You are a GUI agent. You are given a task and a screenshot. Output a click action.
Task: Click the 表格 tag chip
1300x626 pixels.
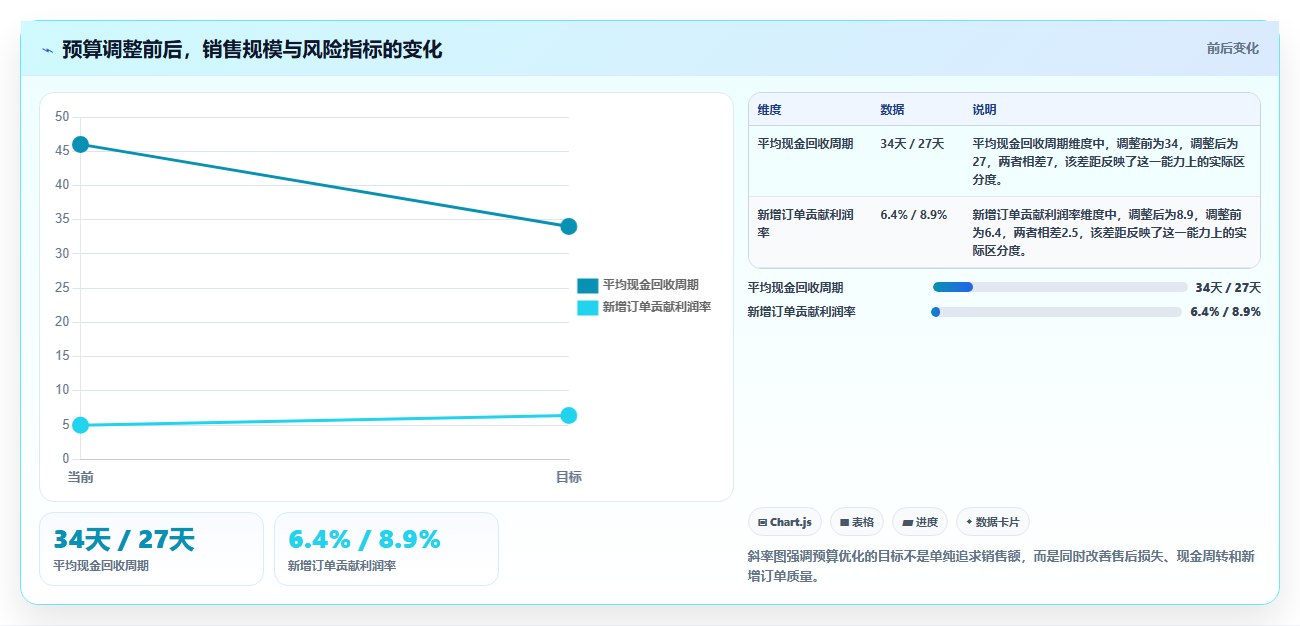856,522
